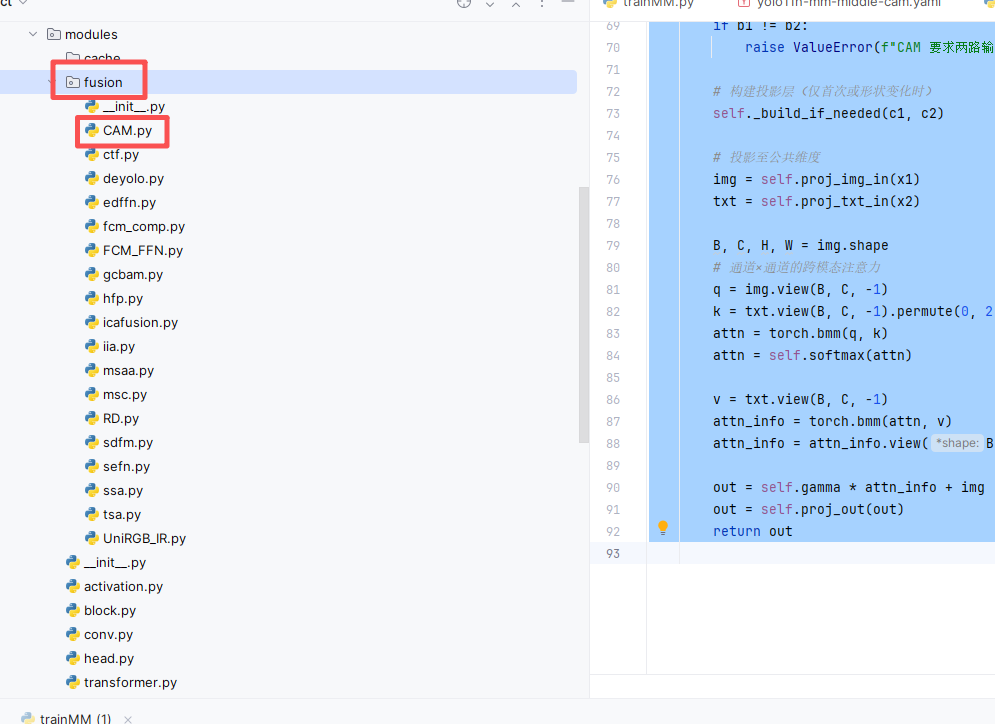Click the Python icon of msaa.py
The width and height of the screenshot is (995, 724).
92,371
